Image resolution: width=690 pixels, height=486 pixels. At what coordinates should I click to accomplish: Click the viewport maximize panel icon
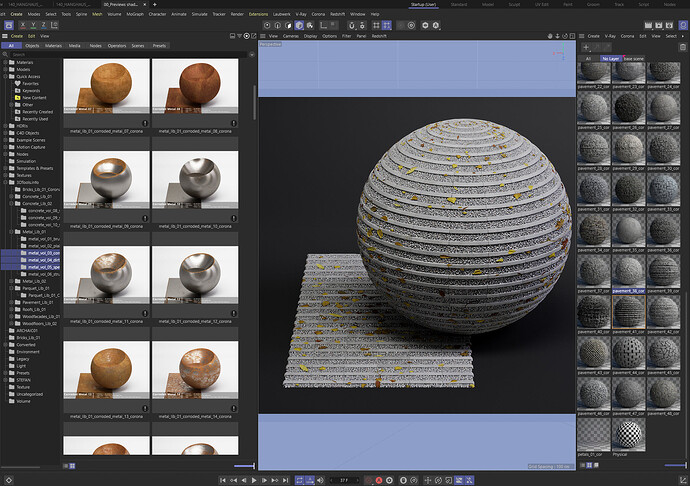point(573,36)
